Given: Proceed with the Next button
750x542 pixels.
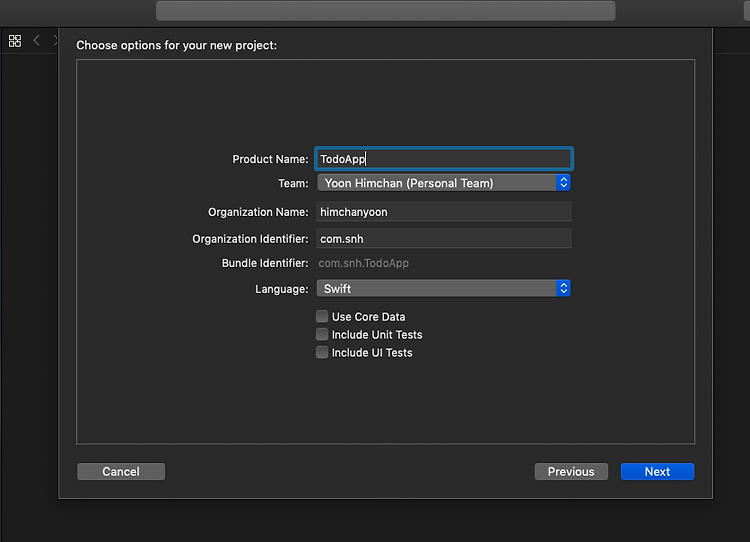Looking at the screenshot, I should pos(657,472).
